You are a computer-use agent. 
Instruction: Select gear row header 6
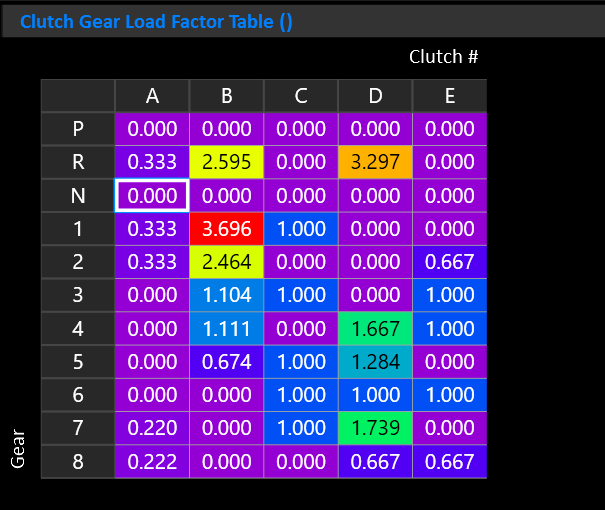coord(78,395)
